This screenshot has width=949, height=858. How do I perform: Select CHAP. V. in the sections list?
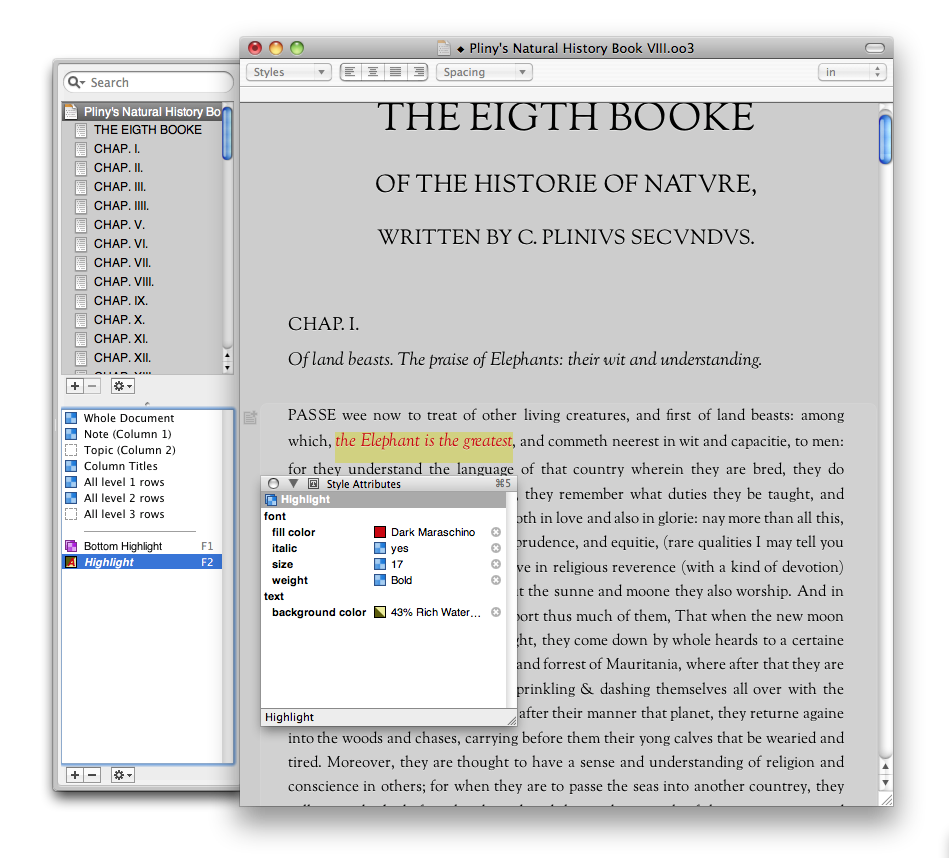[119, 225]
